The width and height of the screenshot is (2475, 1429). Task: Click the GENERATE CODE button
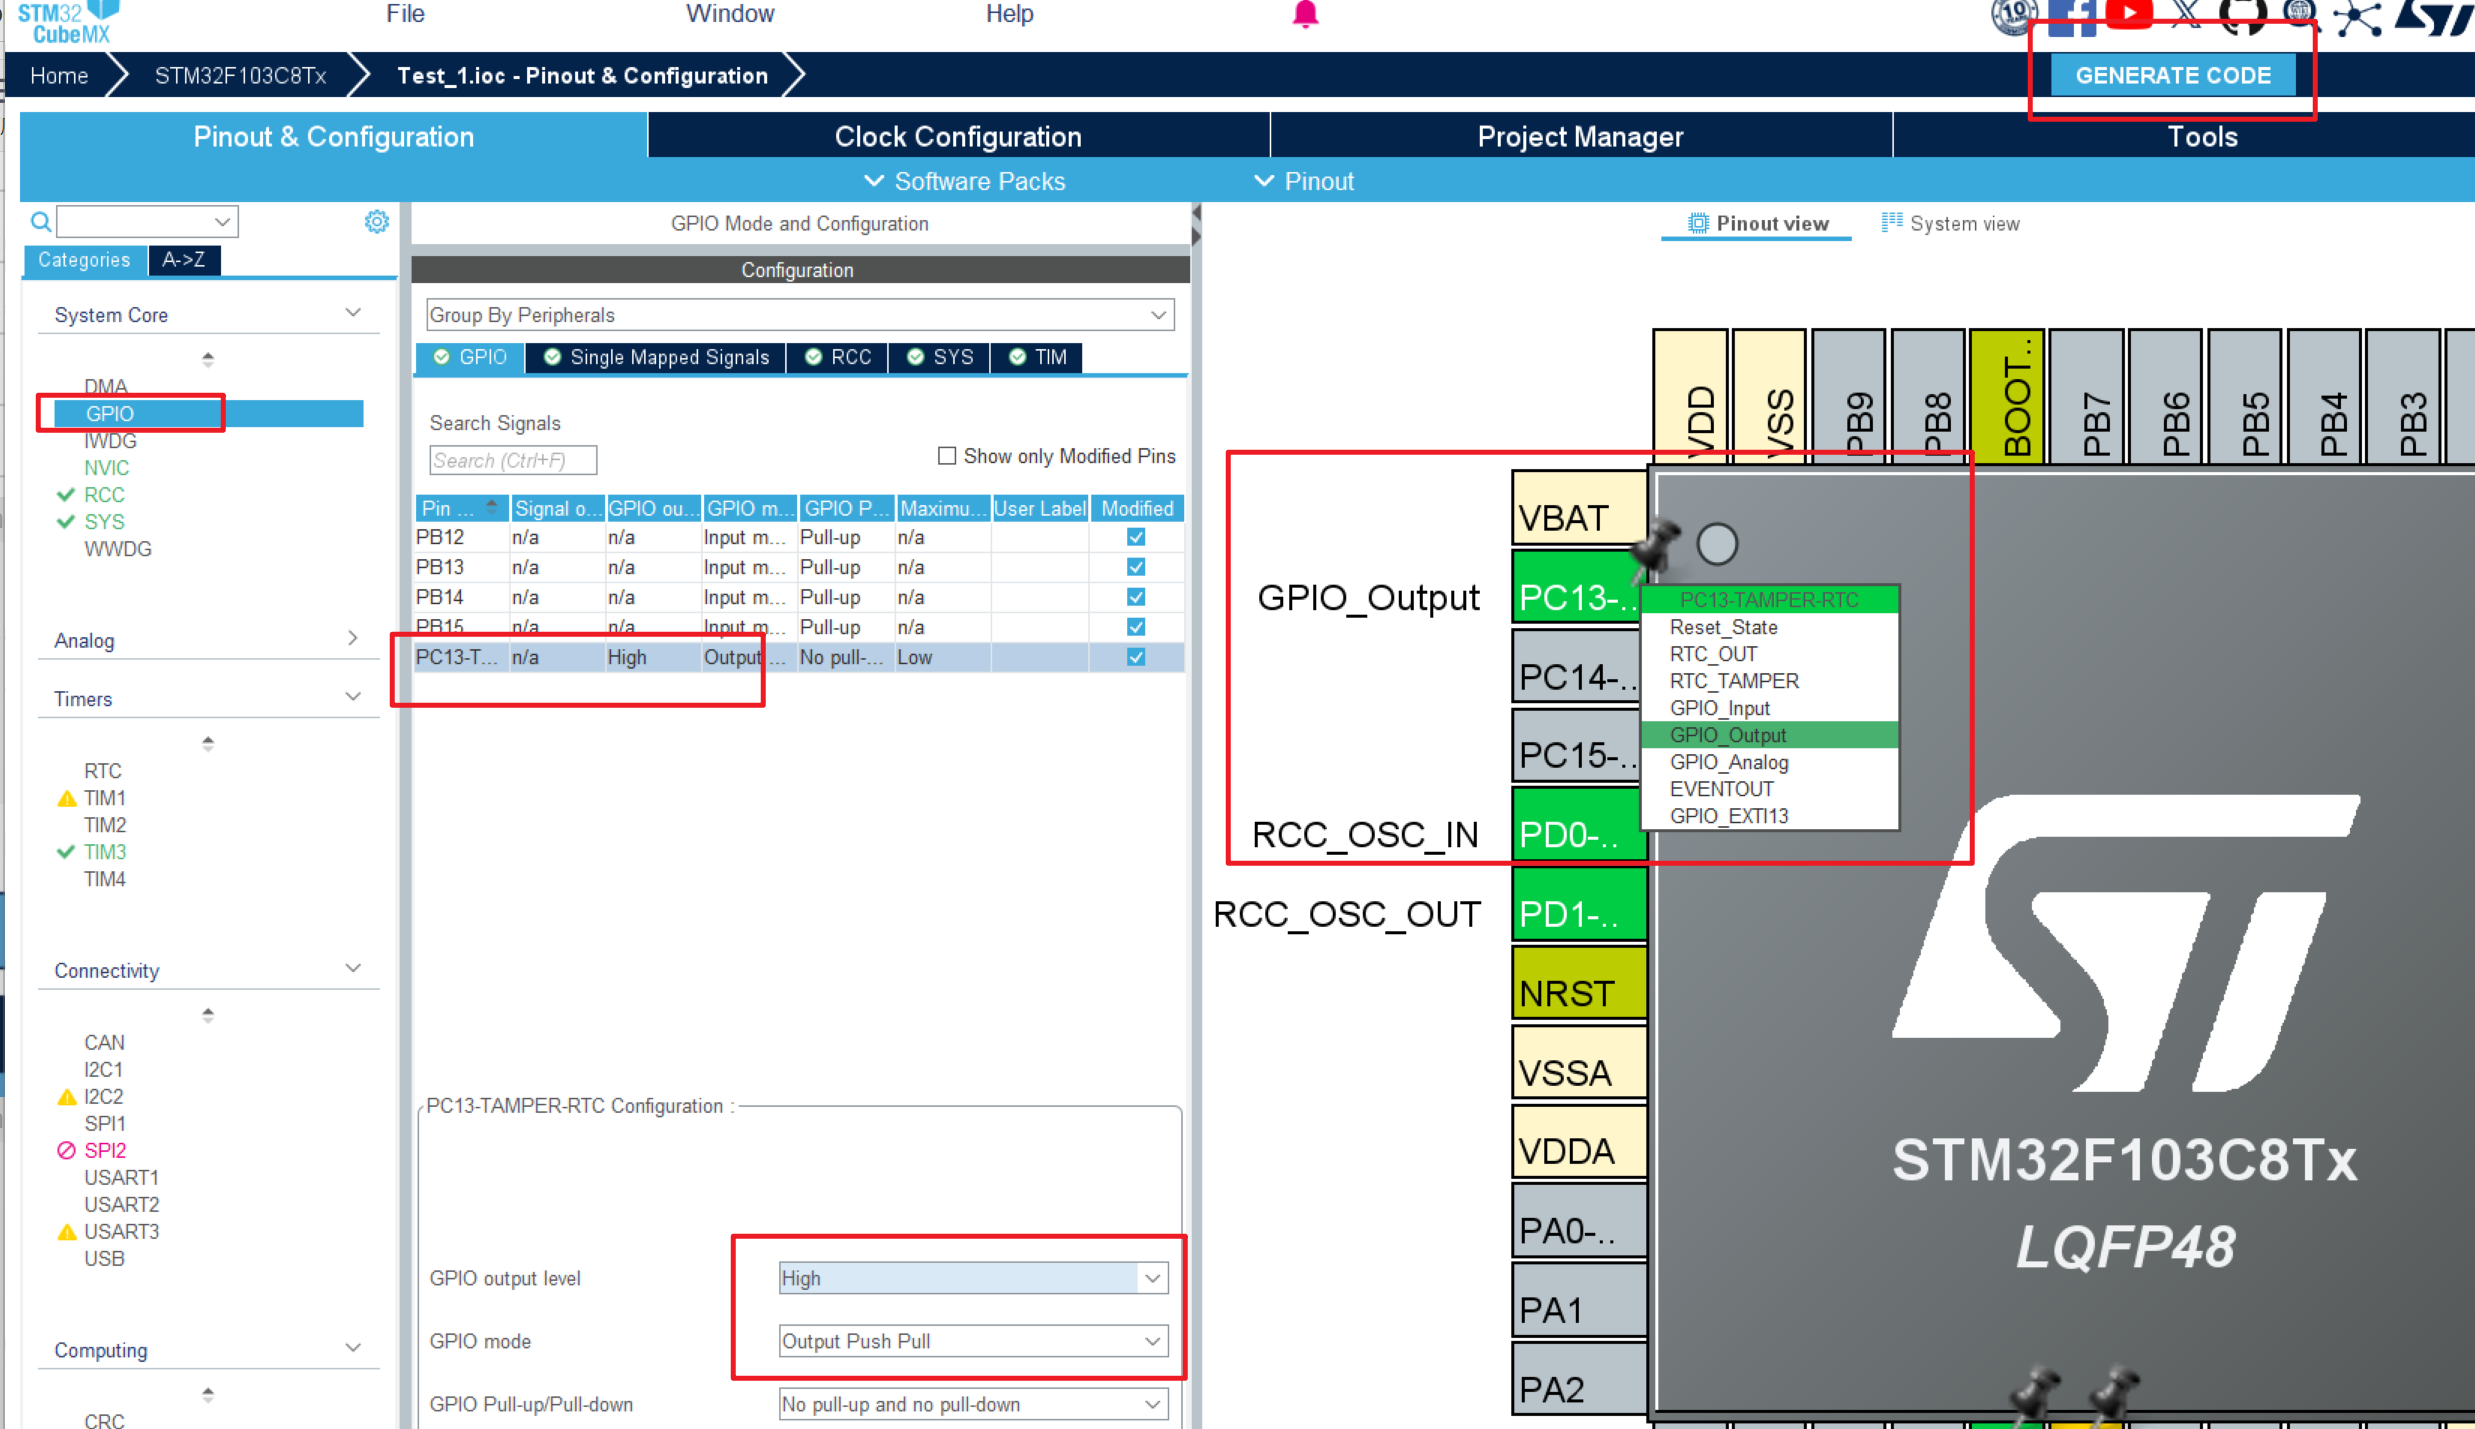click(x=2172, y=76)
